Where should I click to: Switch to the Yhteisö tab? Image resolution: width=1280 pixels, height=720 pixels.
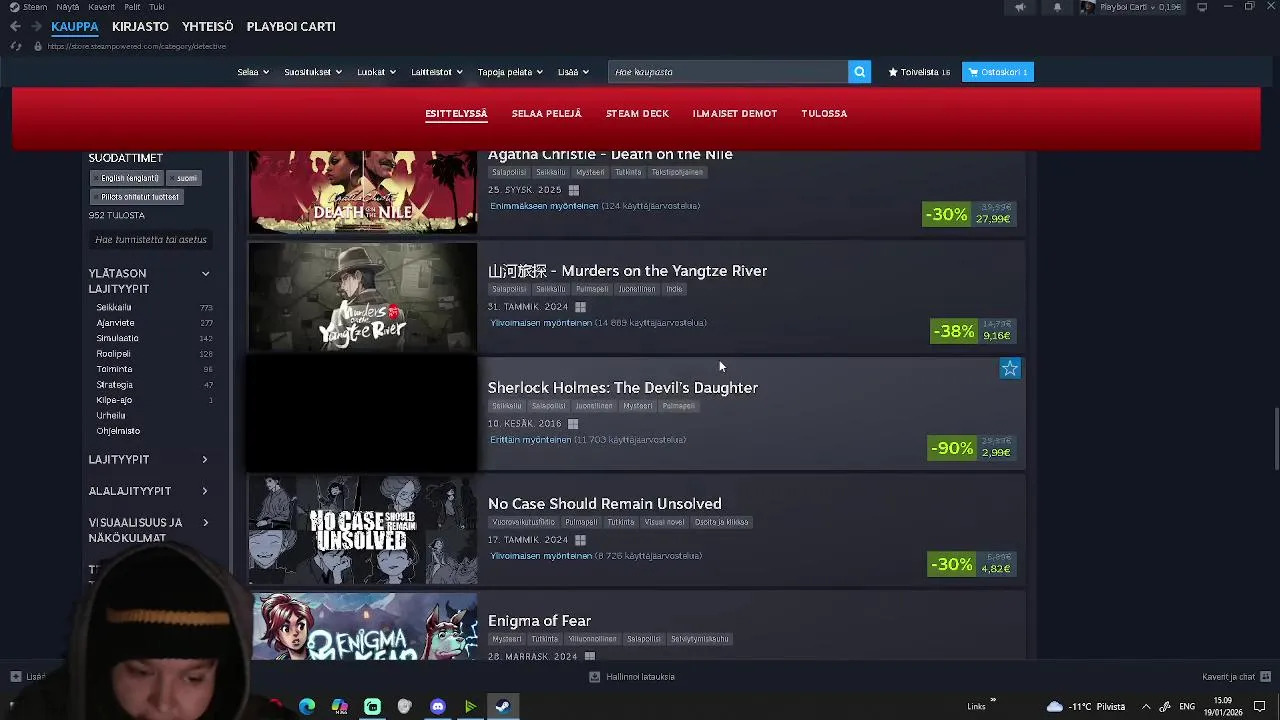[208, 27]
